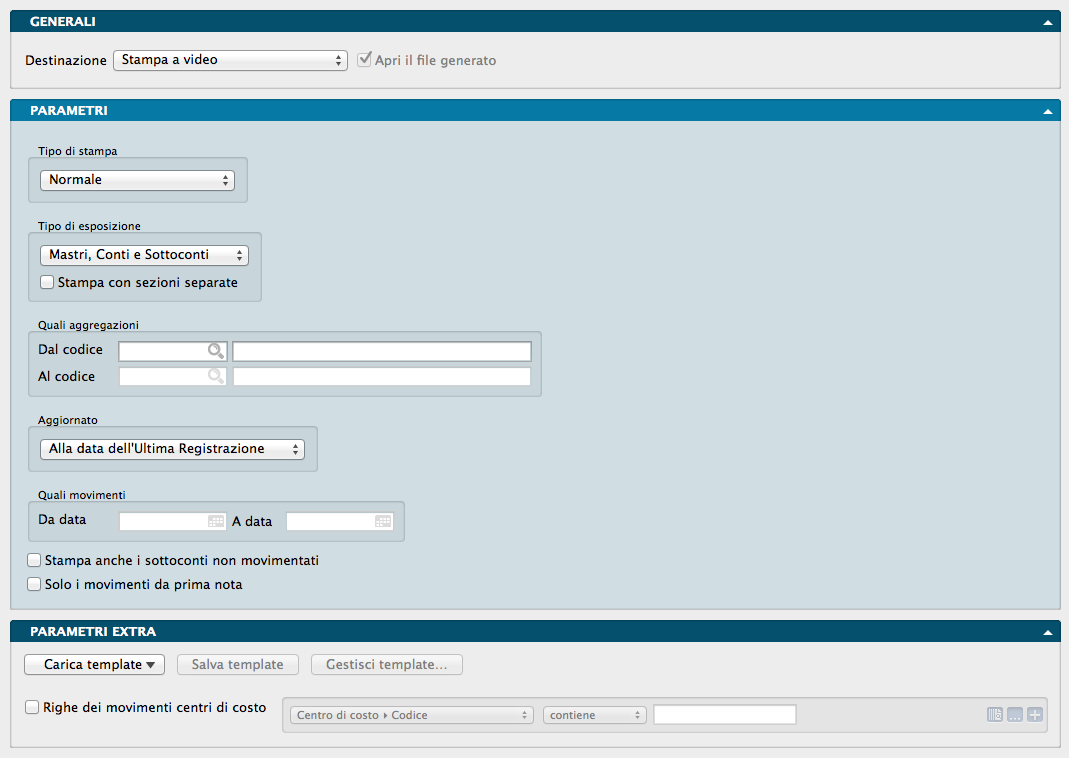Click the column lookup icon in filter row
The height and width of the screenshot is (758, 1069).
[x=994, y=715]
